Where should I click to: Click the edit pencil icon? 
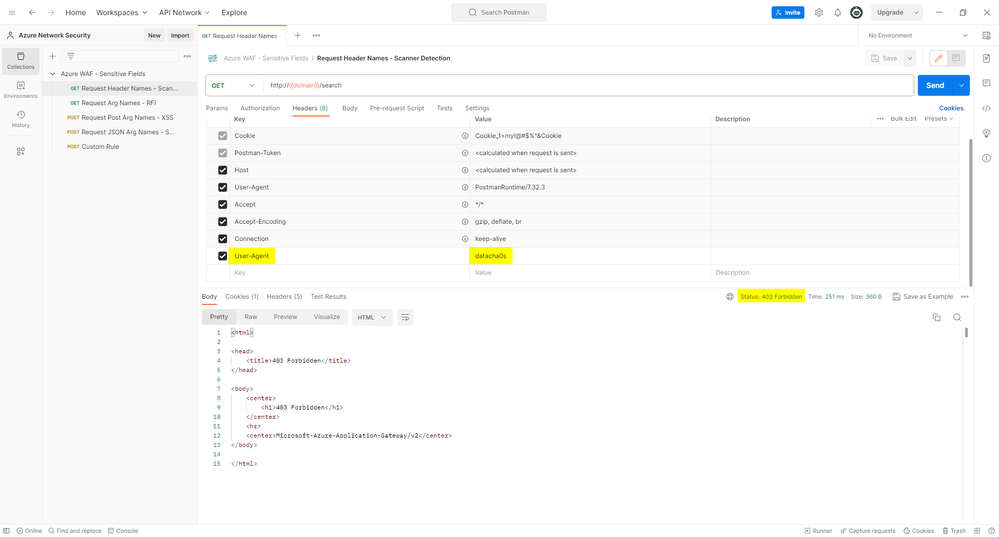[x=938, y=58]
